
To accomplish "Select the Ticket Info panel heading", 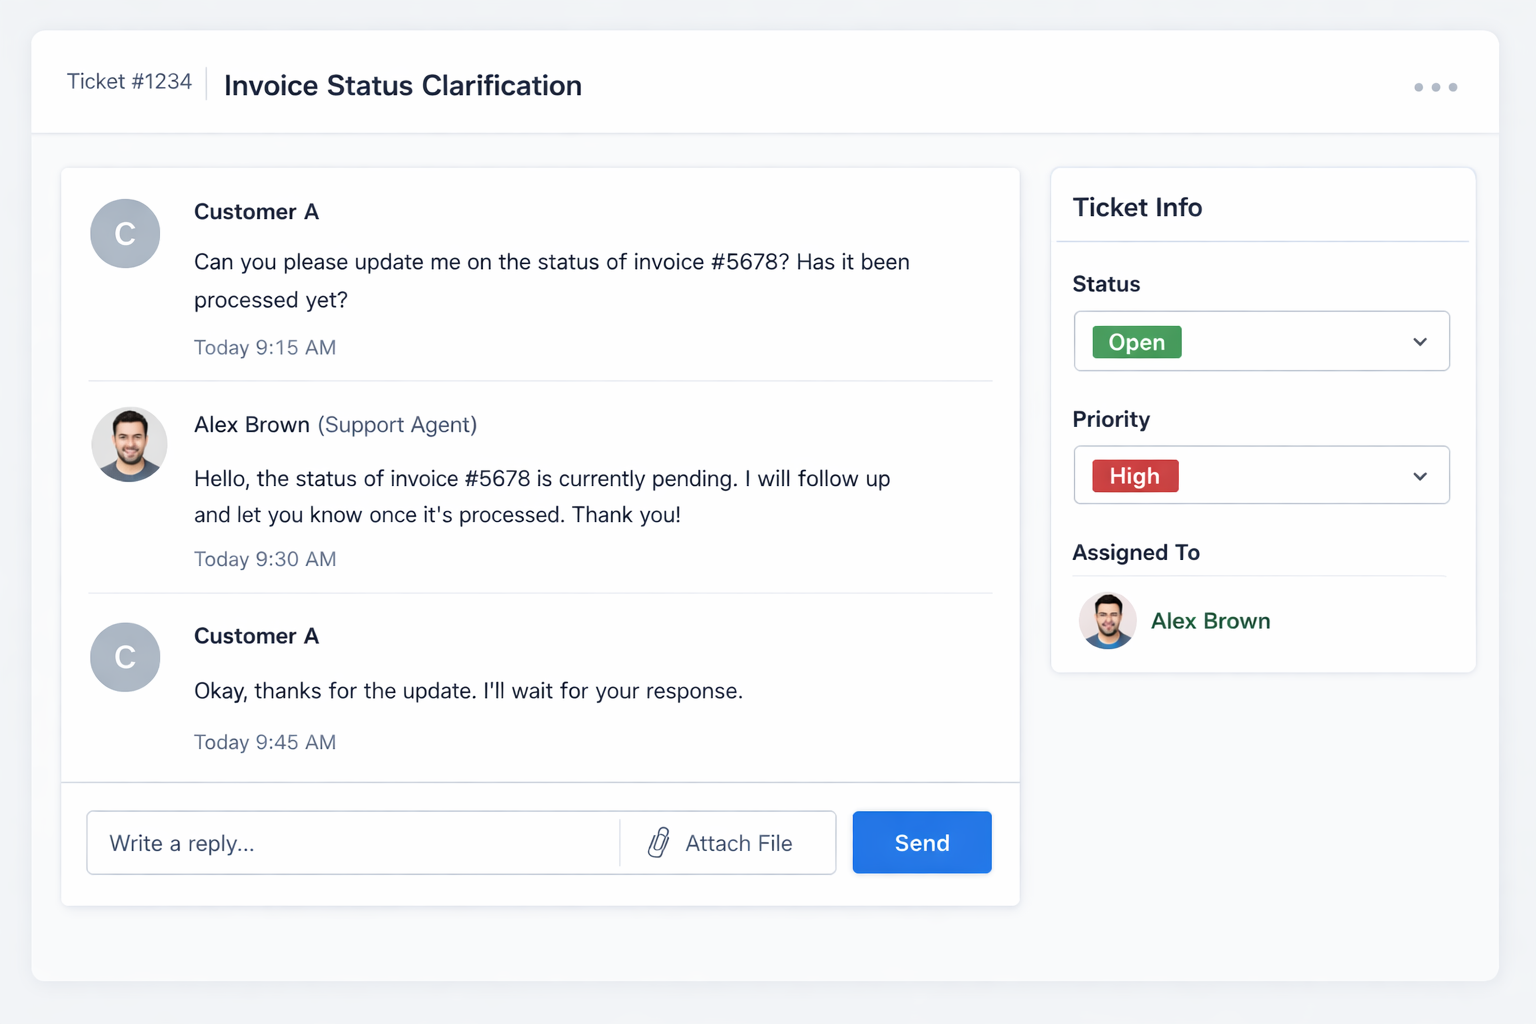I will (x=1137, y=207).
